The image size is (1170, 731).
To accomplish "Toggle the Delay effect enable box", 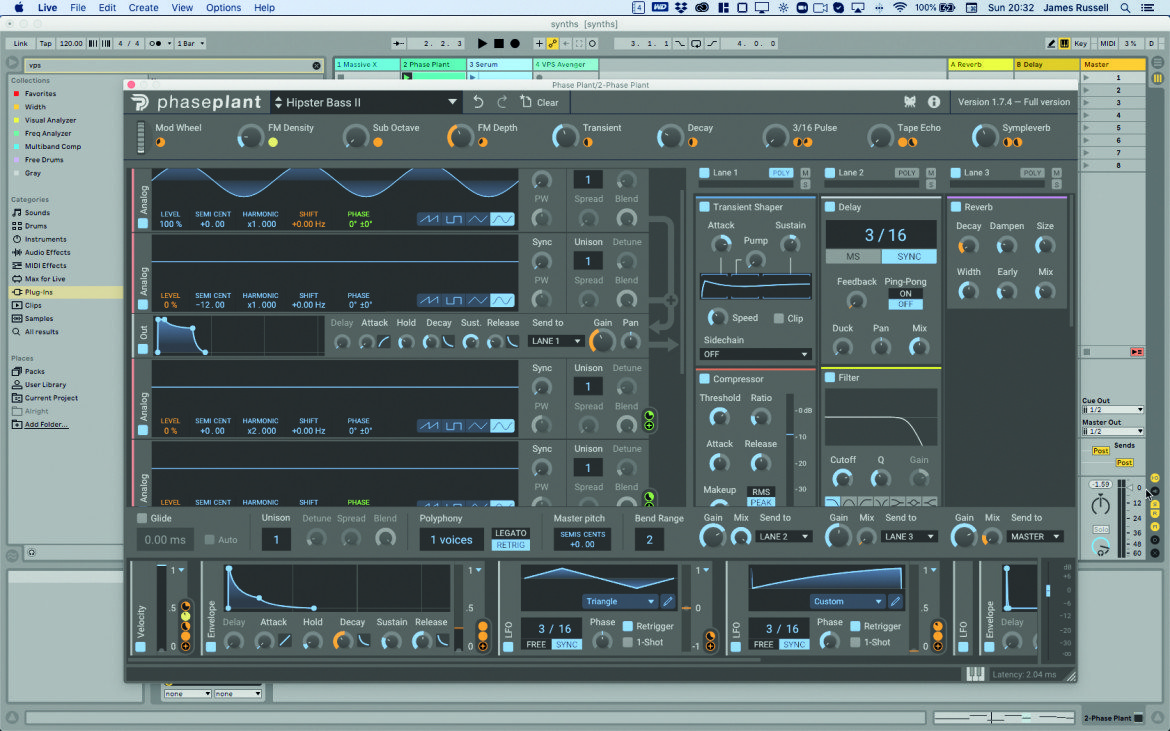I will coord(830,207).
